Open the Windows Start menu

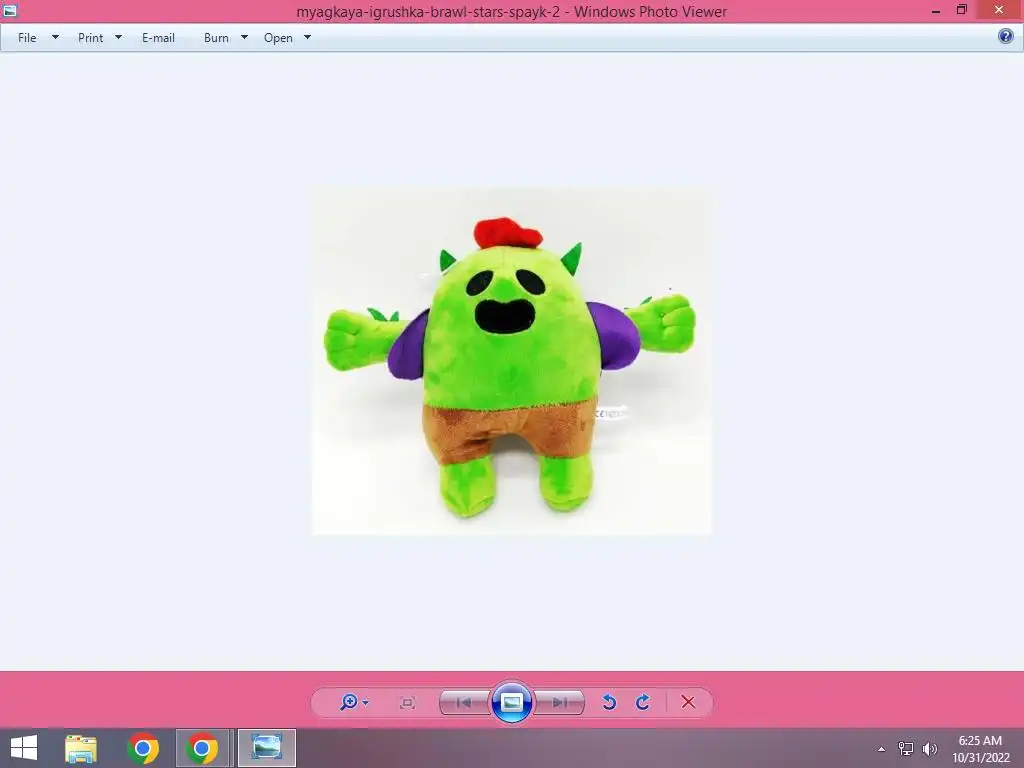click(24, 748)
